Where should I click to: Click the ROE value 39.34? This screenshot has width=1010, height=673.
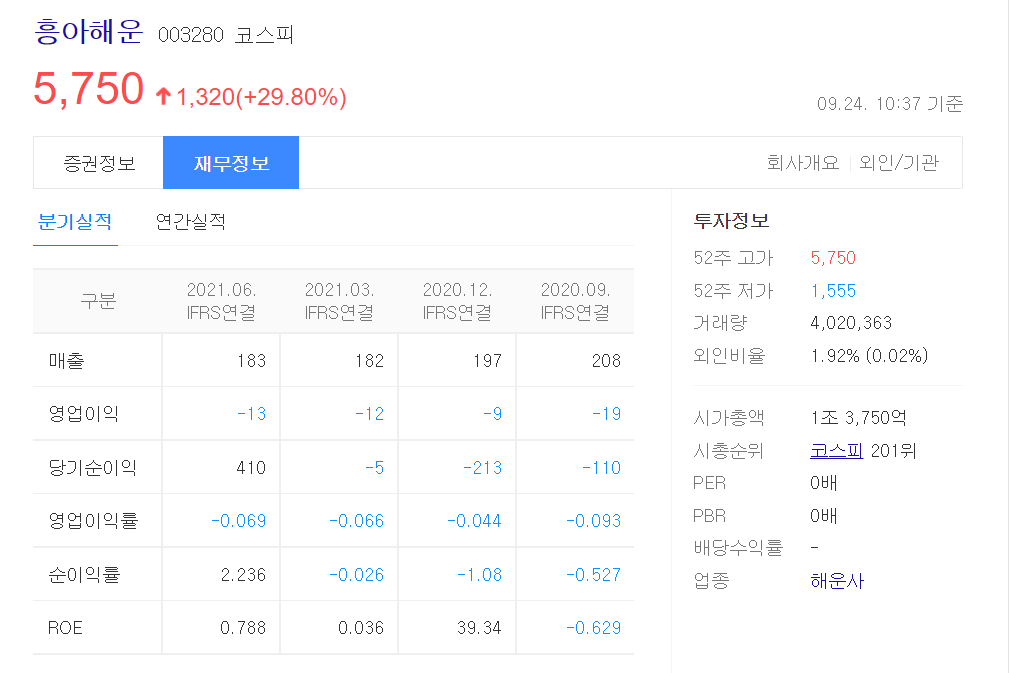pos(479,628)
